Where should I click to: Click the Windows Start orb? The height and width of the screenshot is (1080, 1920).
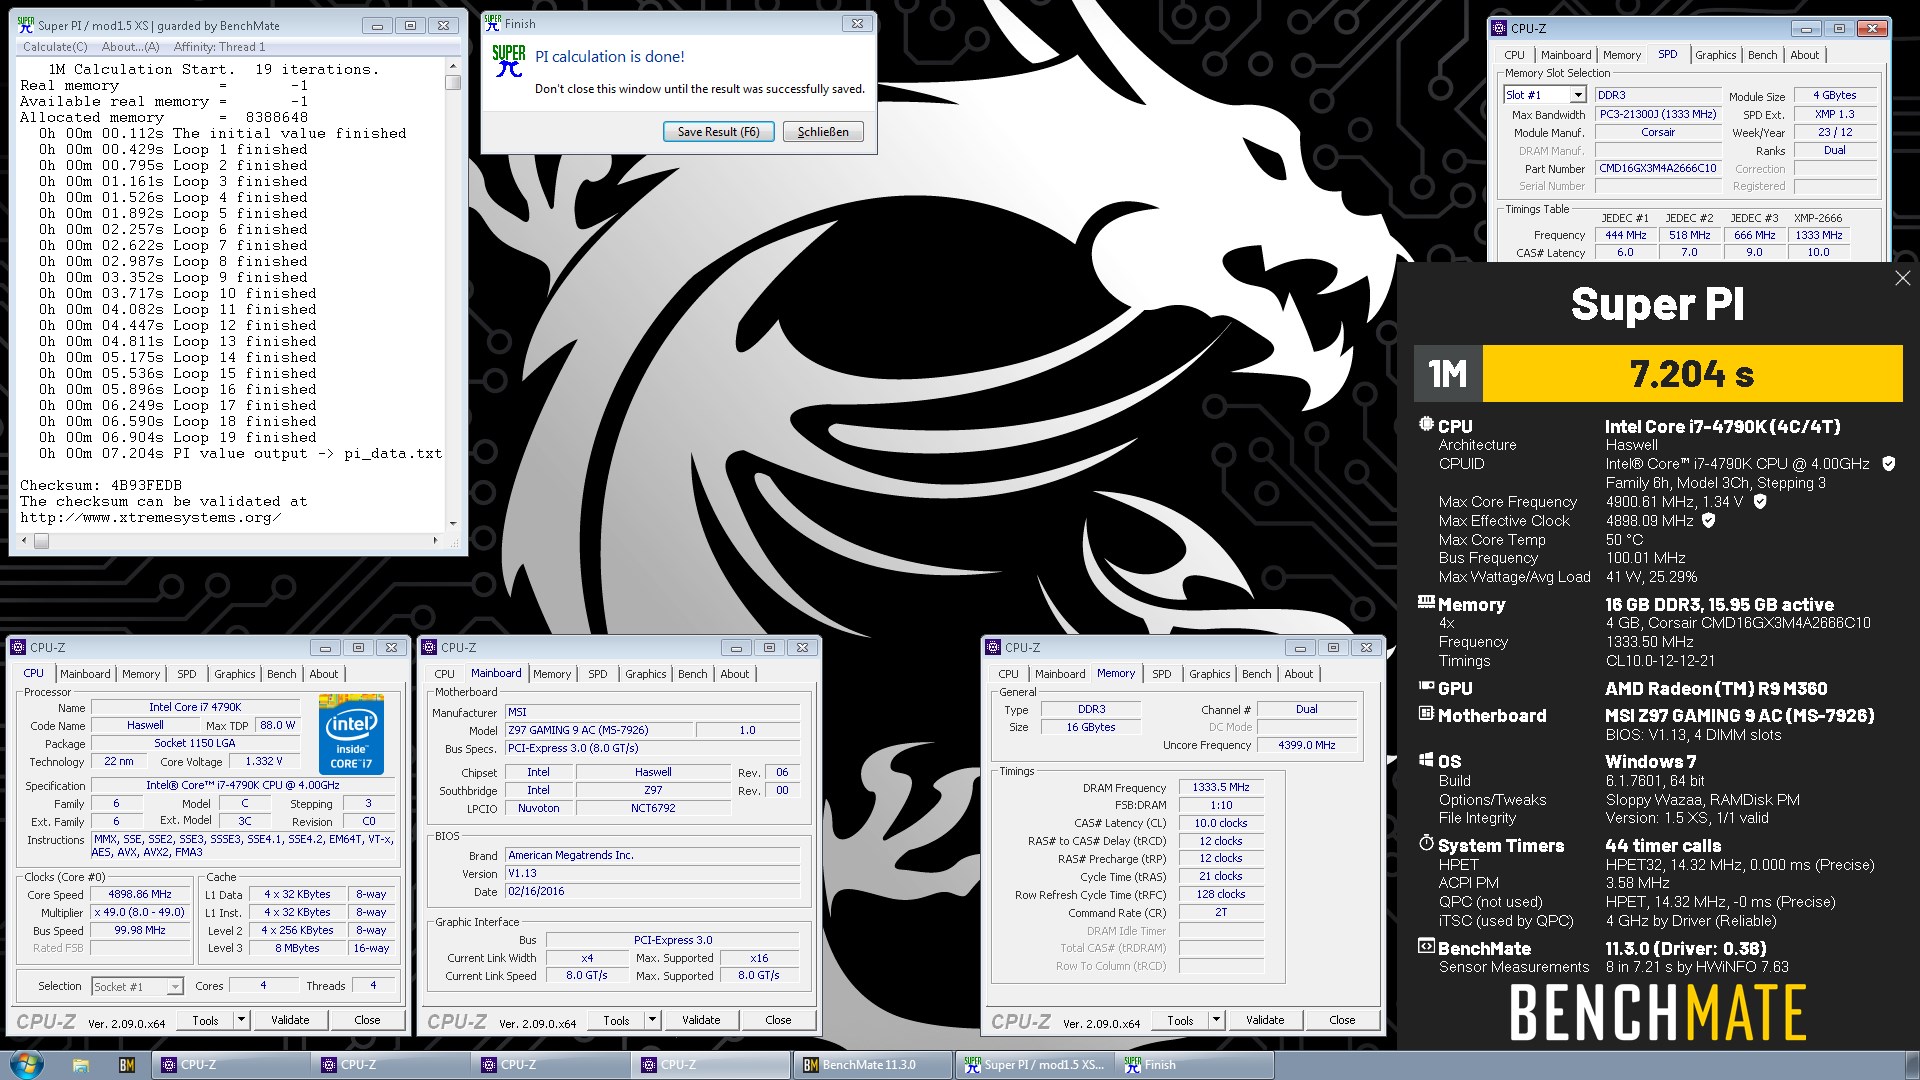click(27, 1065)
